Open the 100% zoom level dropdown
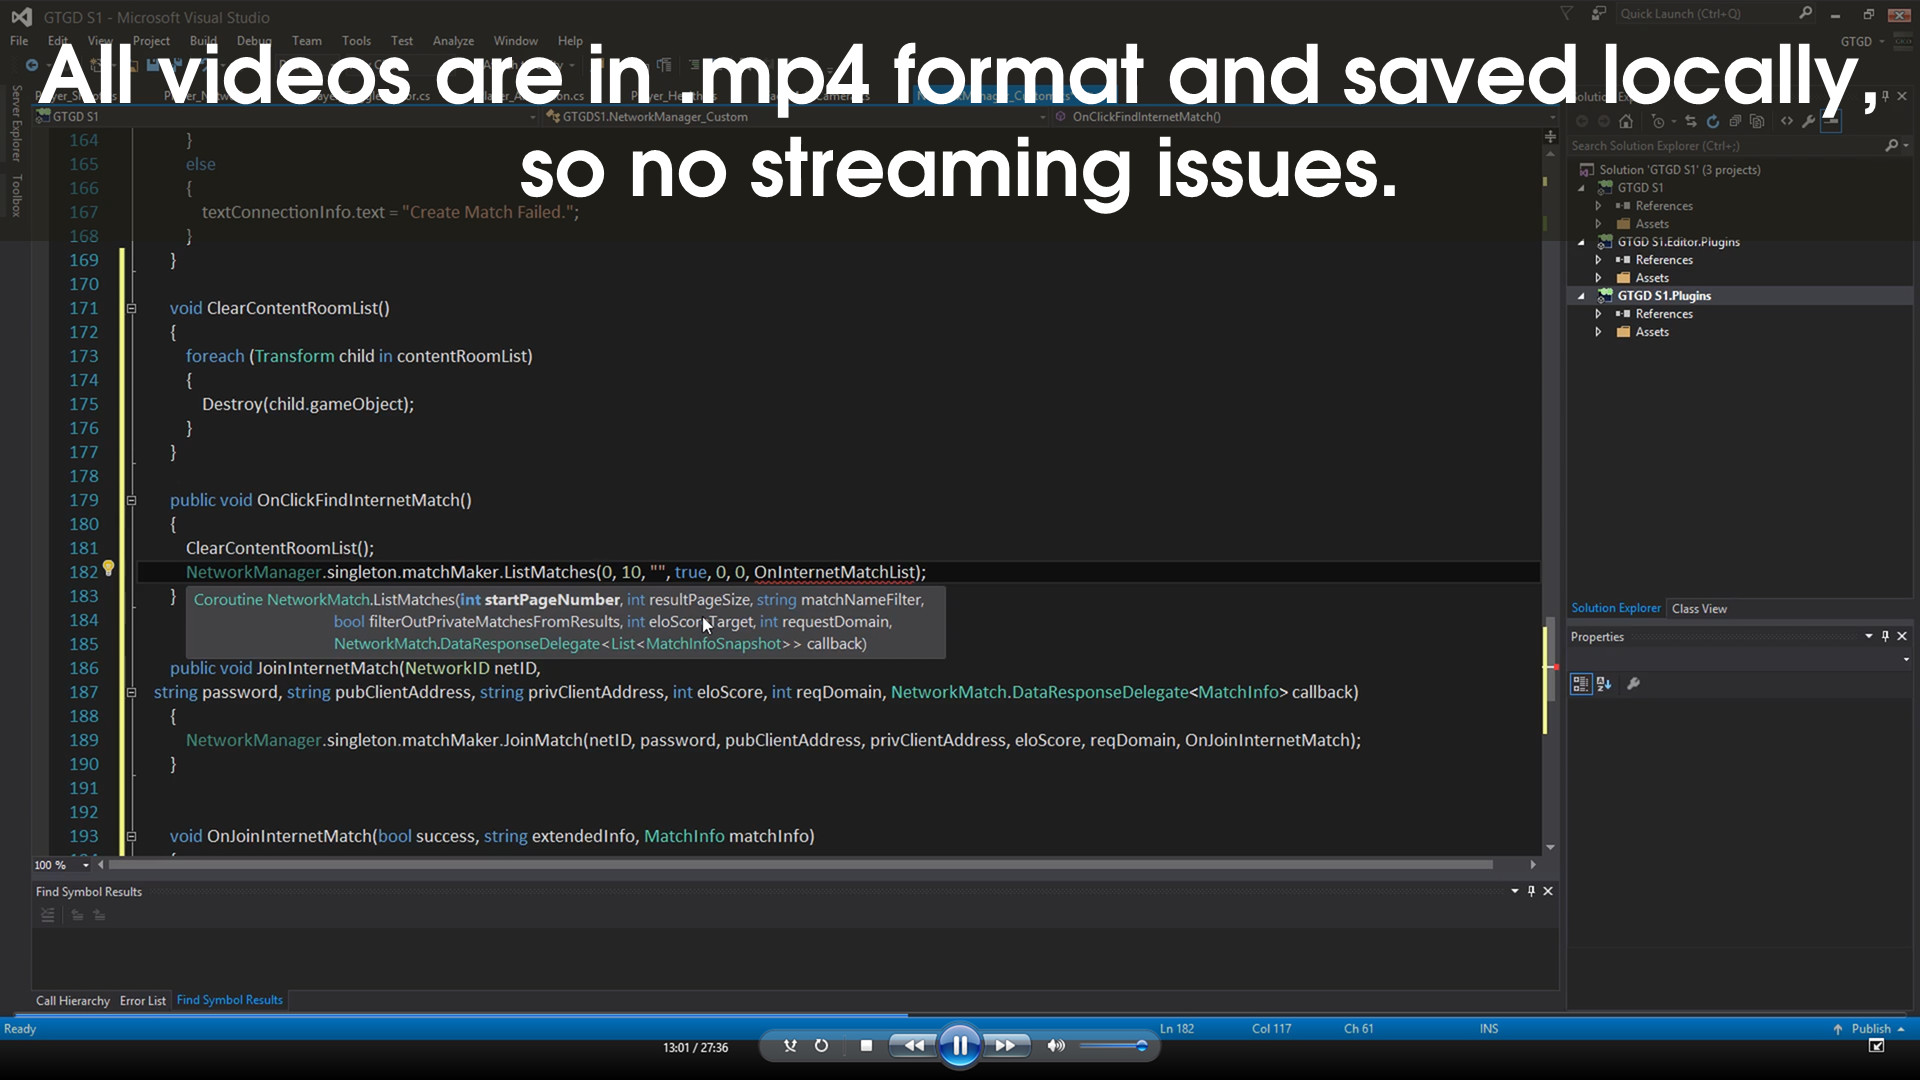The width and height of the screenshot is (1920, 1080). click(85, 864)
